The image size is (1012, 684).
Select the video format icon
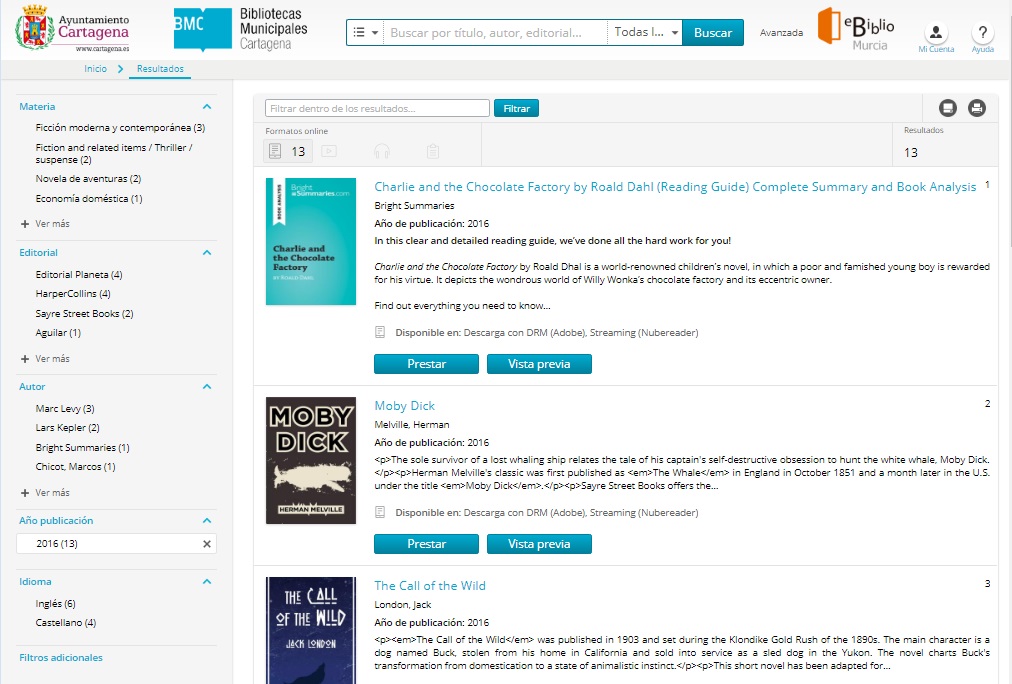[x=329, y=152]
